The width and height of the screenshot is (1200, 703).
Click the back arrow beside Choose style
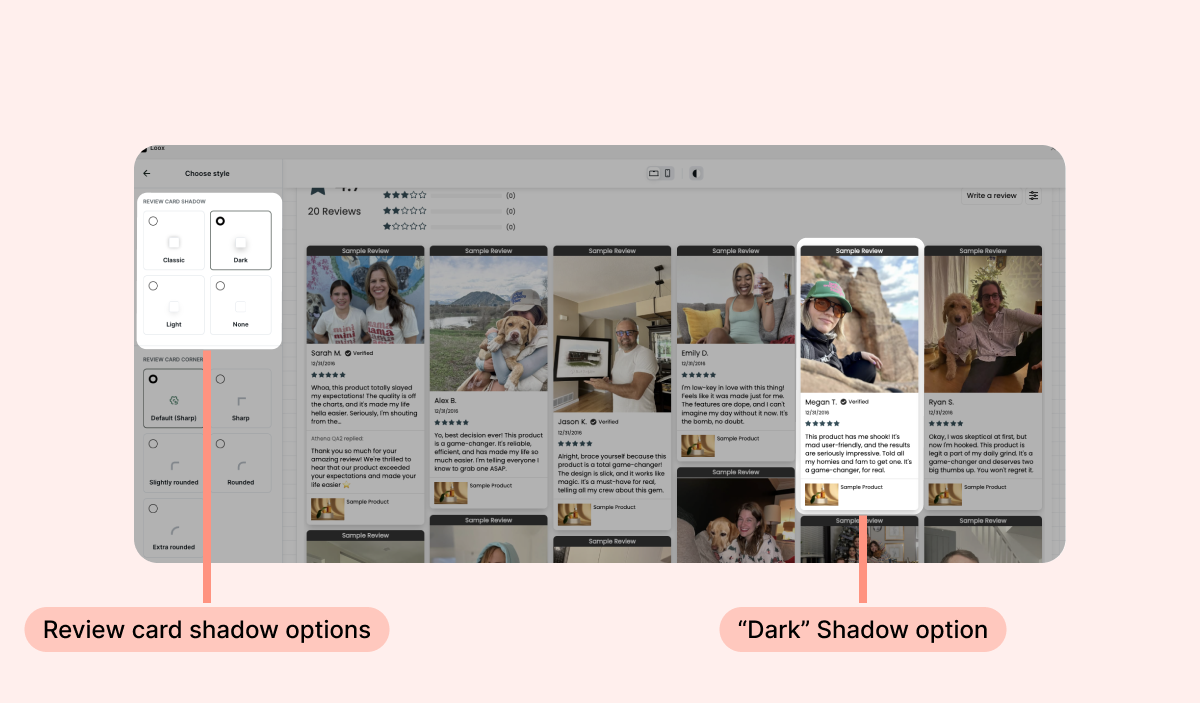[x=147, y=173]
